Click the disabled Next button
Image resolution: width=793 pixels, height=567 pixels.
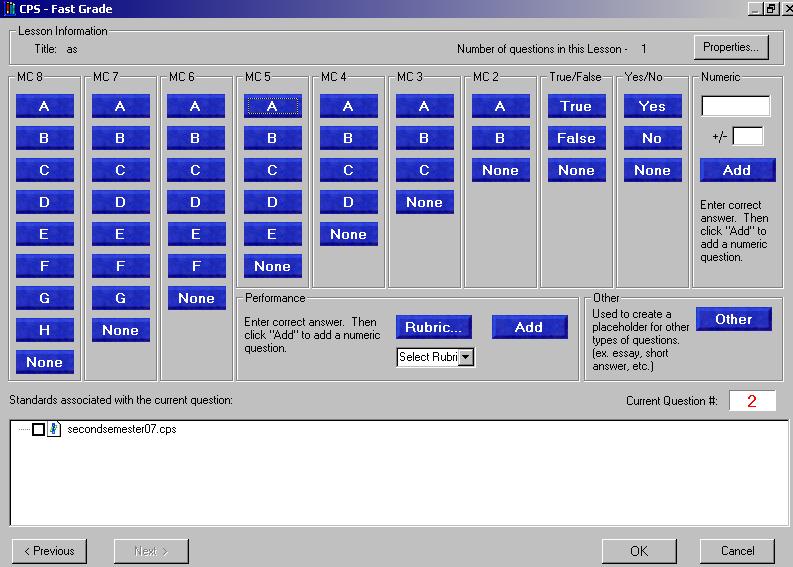151,551
